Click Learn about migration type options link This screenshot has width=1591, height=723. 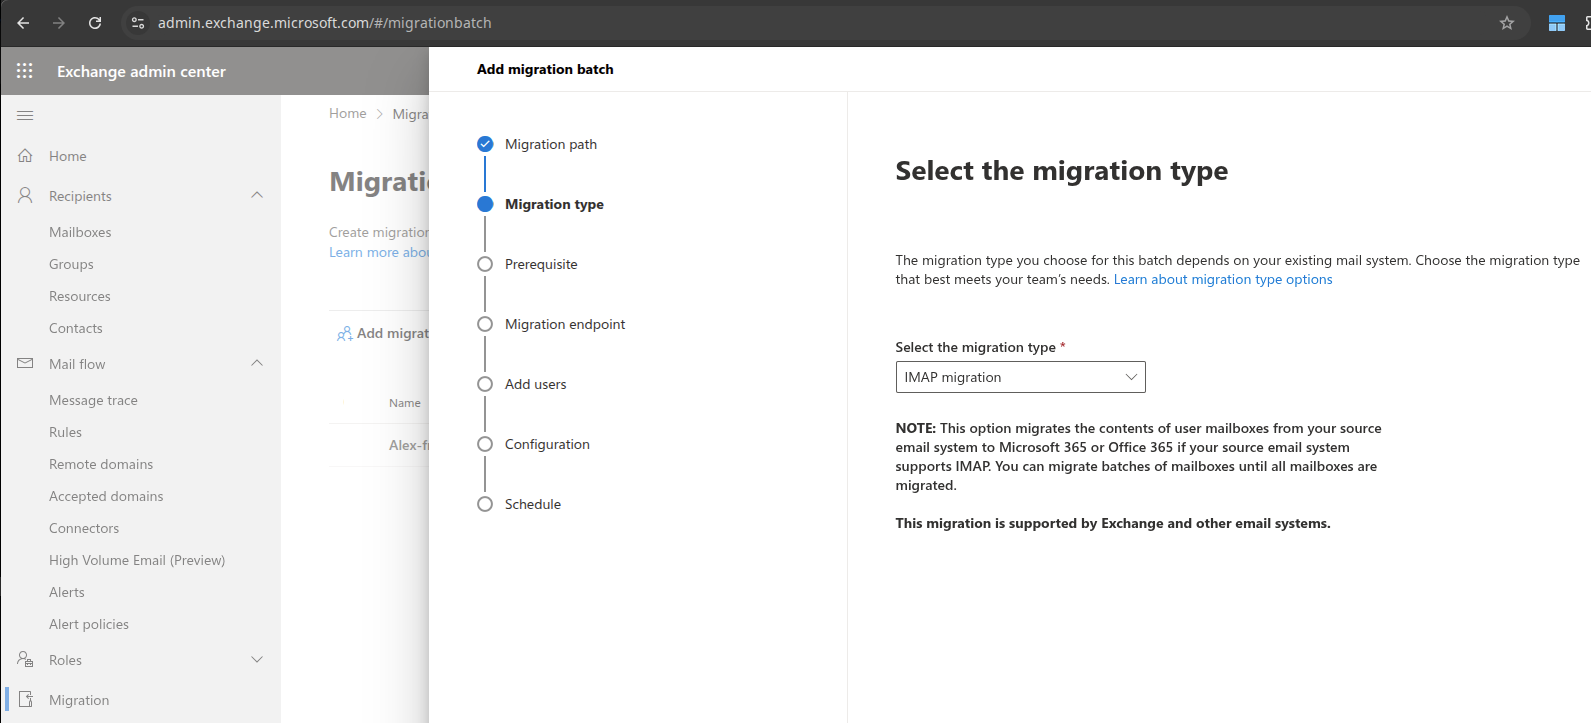click(x=1223, y=279)
